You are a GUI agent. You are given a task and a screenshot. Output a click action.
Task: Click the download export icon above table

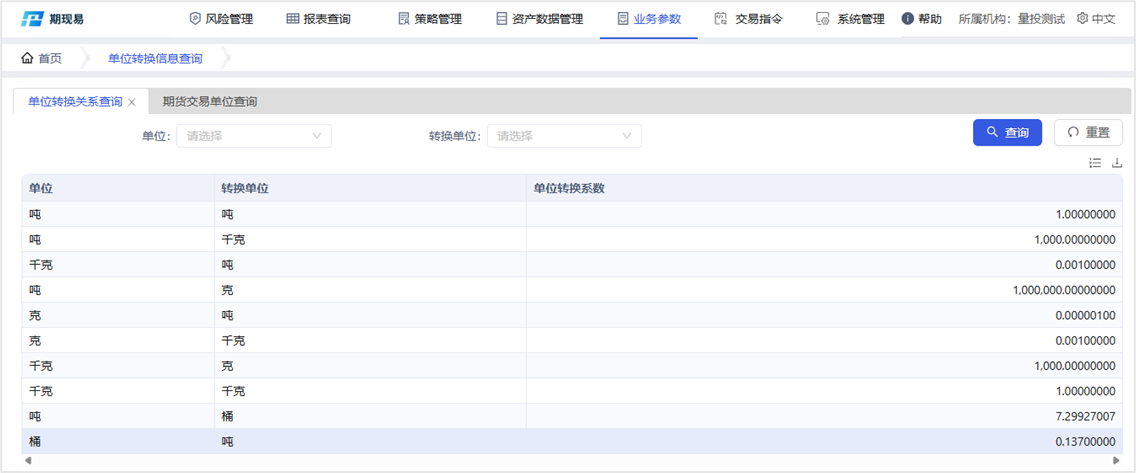pyautogui.click(x=1117, y=163)
